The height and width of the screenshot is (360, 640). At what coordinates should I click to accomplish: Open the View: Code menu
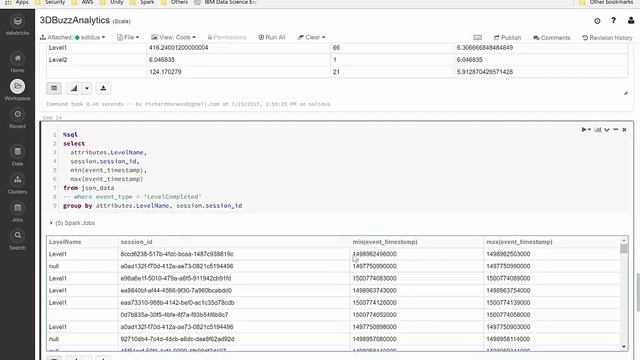pyautogui.click(x=173, y=38)
